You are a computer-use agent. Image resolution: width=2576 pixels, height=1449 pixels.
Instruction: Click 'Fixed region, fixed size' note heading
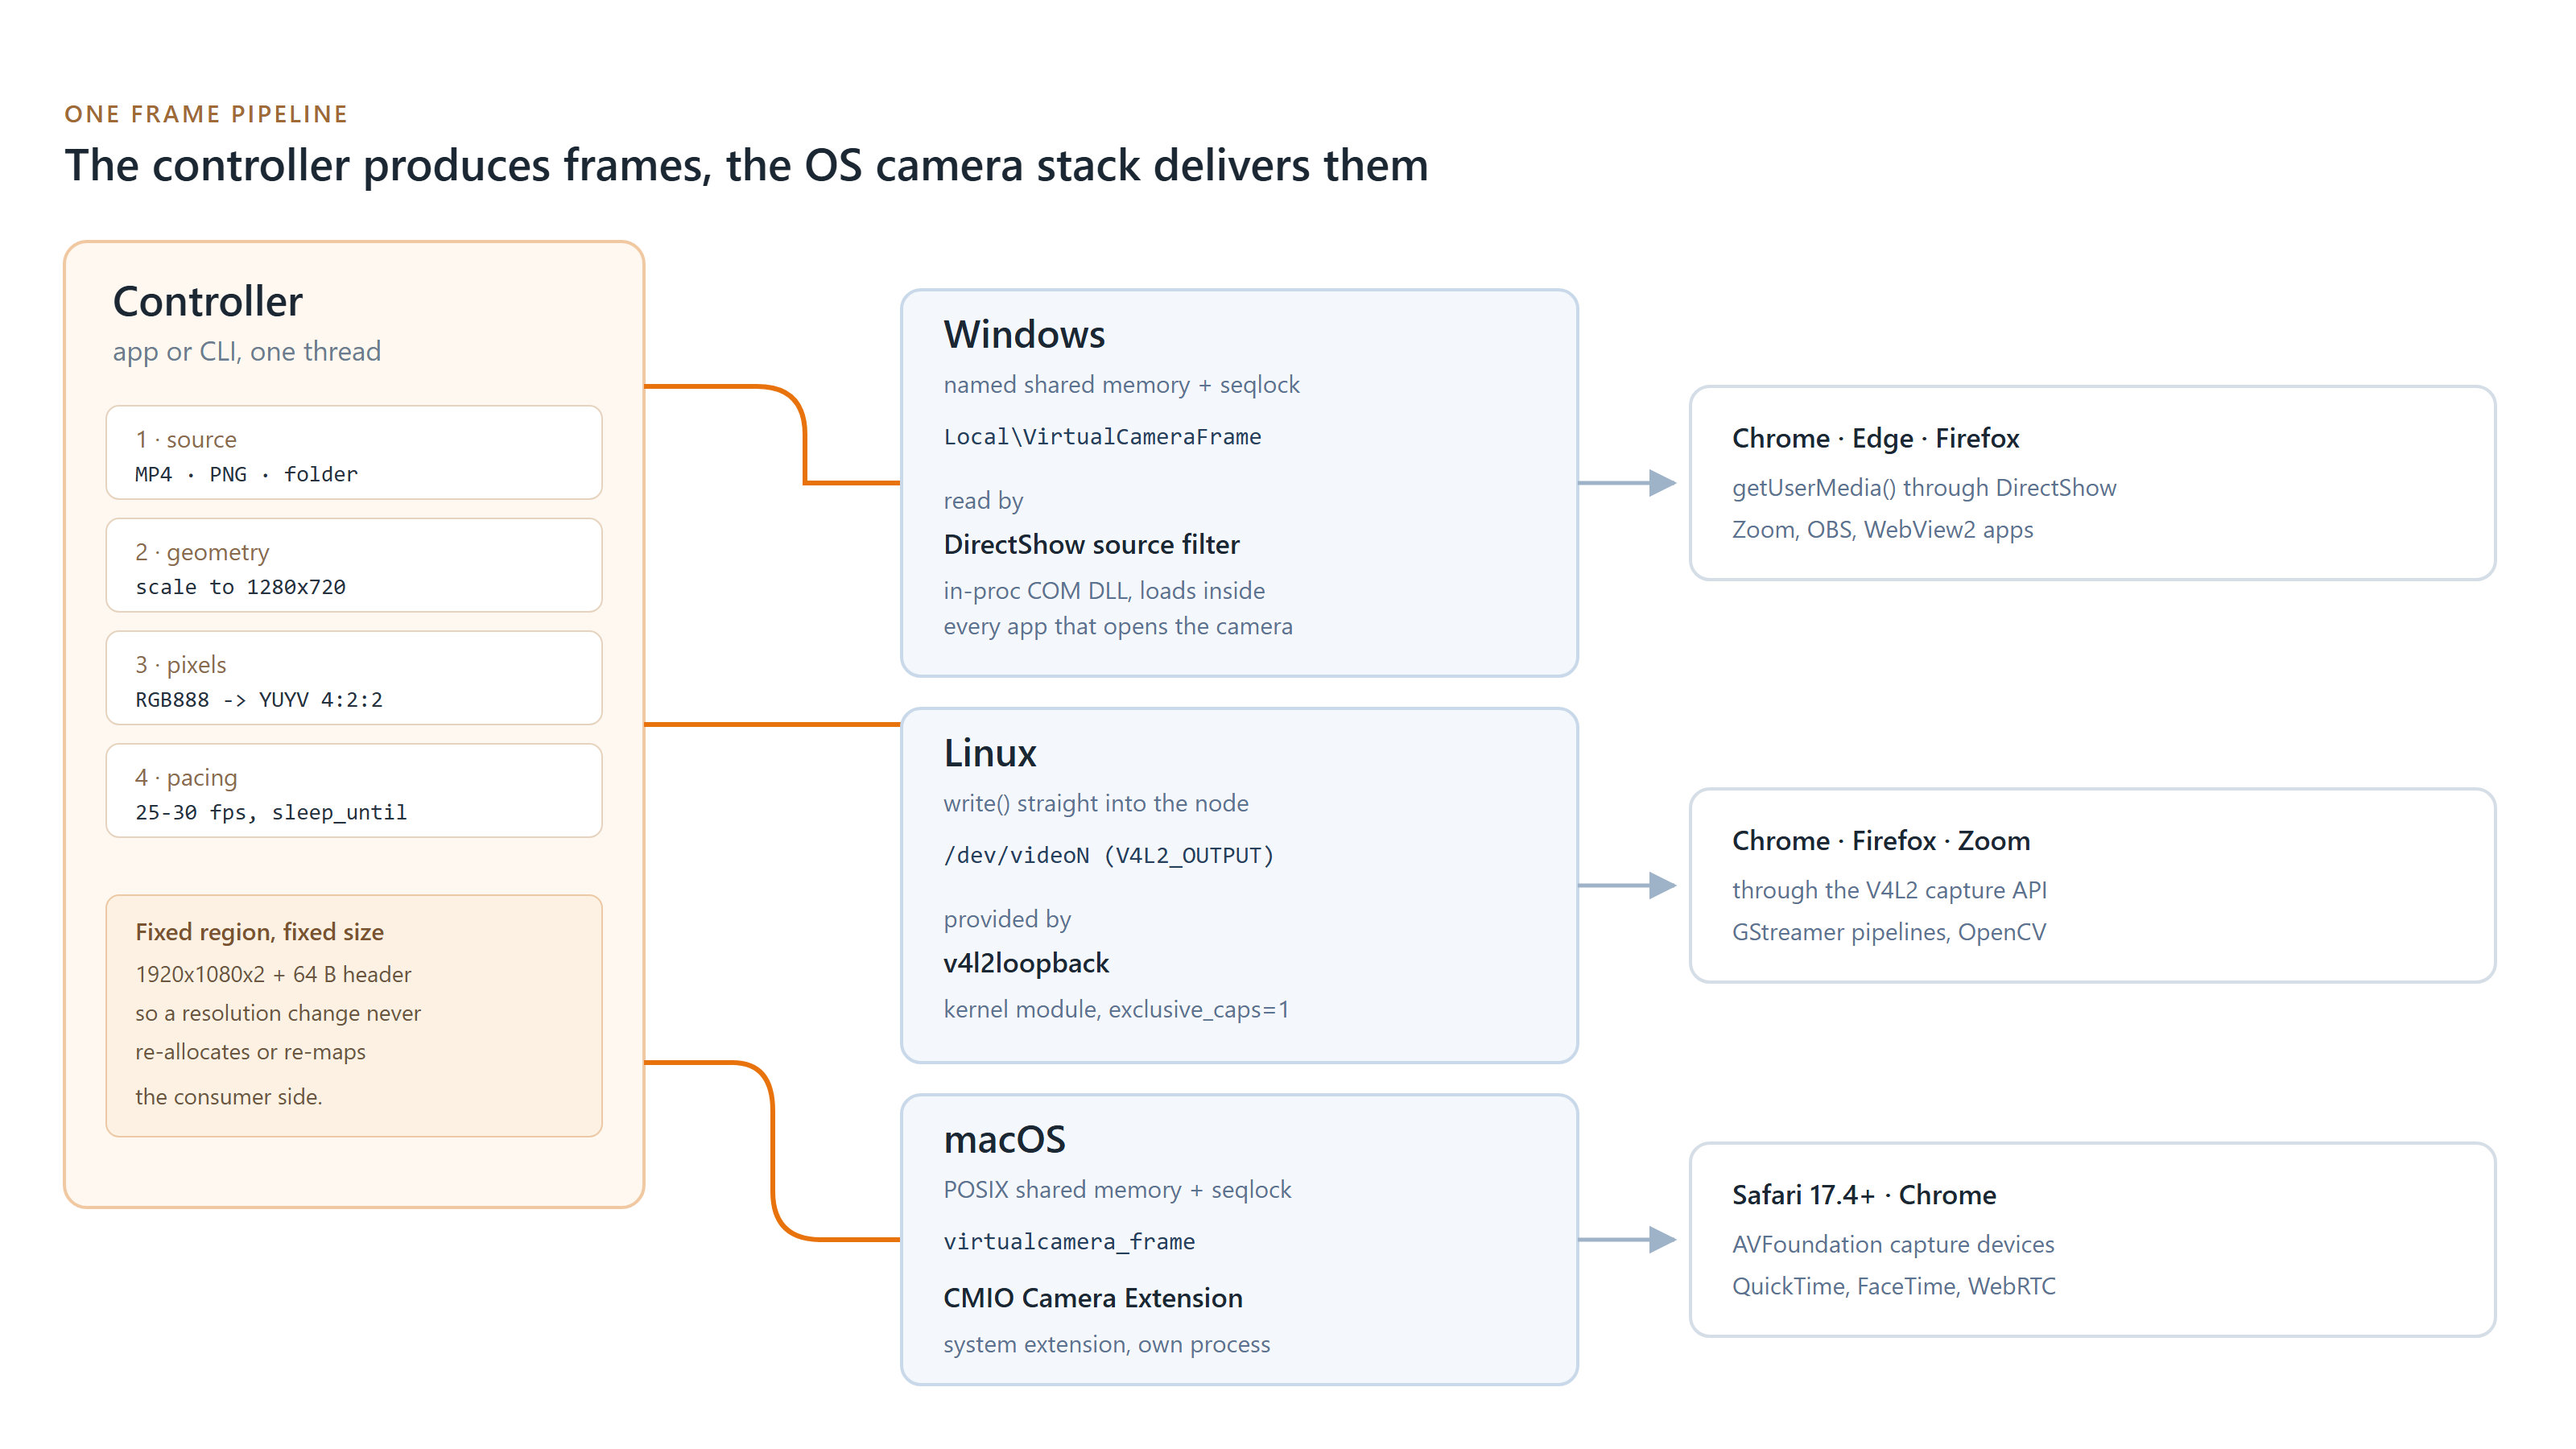pyautogui.click(x=259, y=932)
